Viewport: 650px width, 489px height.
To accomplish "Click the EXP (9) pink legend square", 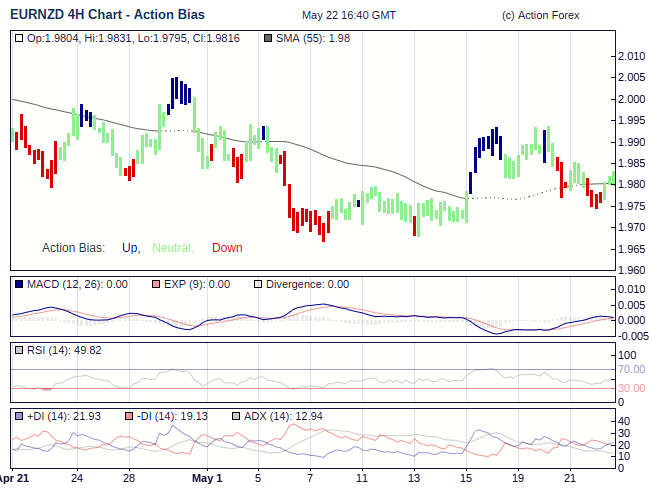I will [156, 284].
